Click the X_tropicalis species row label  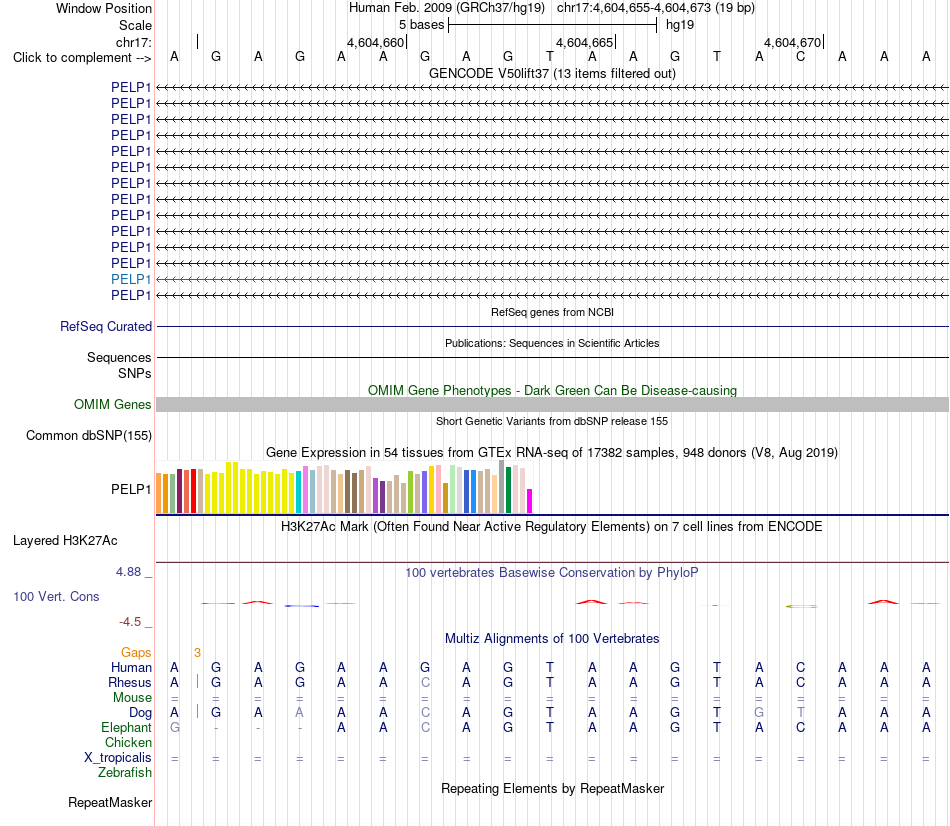tap(118, 758)
